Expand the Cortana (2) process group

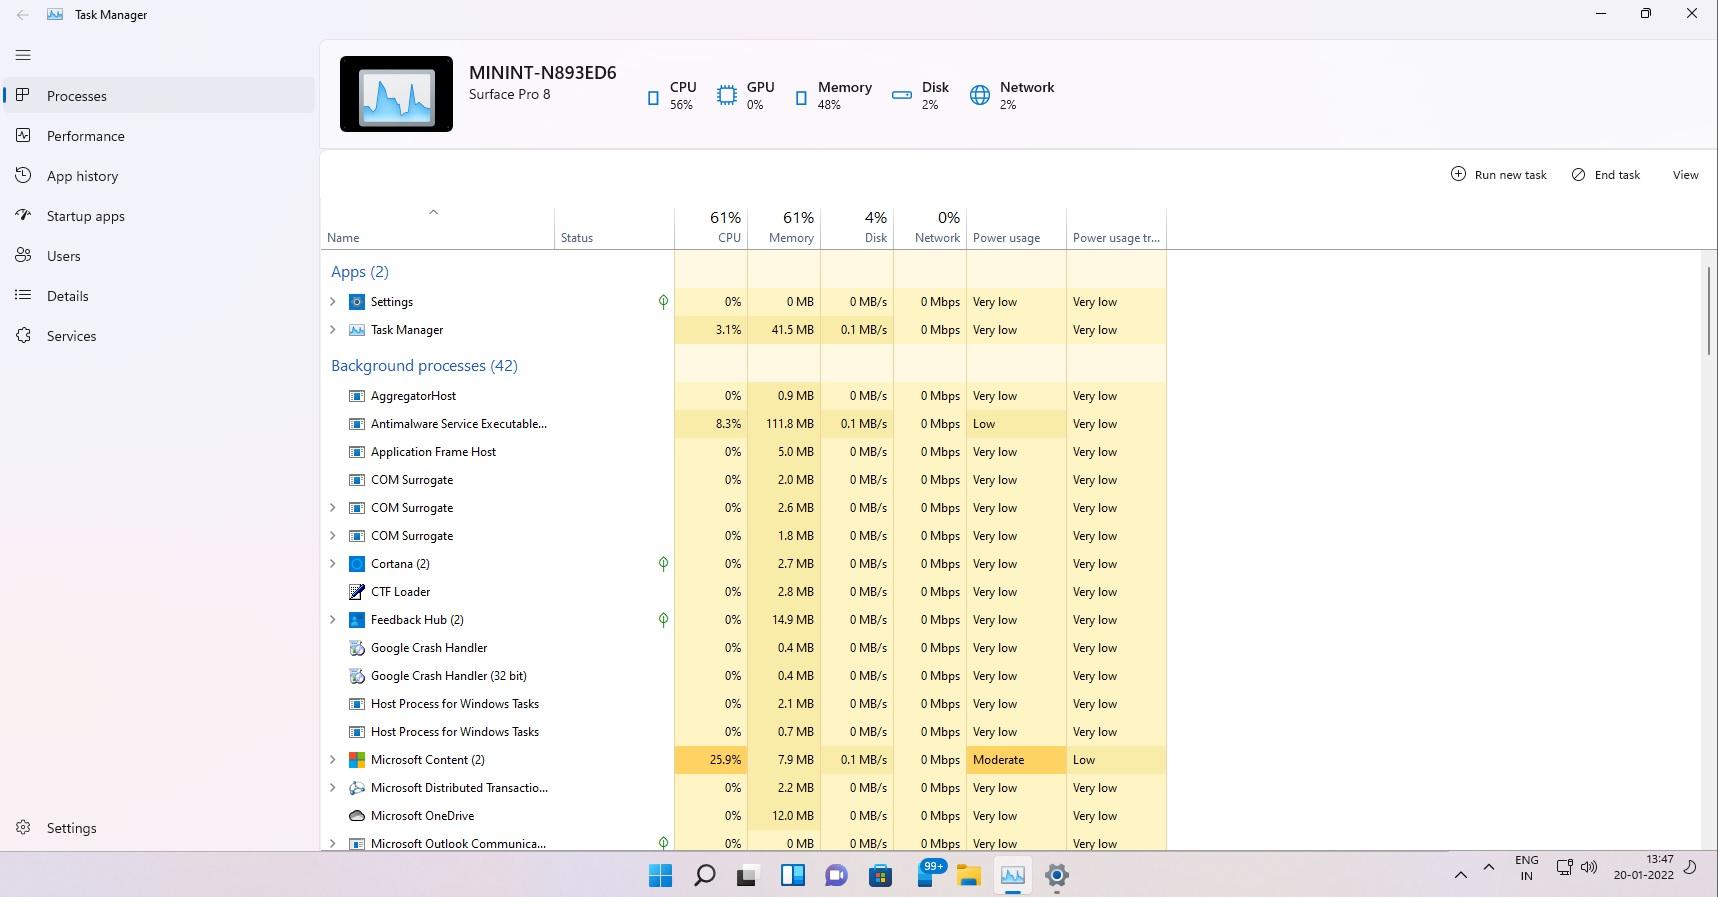[333, 564]
